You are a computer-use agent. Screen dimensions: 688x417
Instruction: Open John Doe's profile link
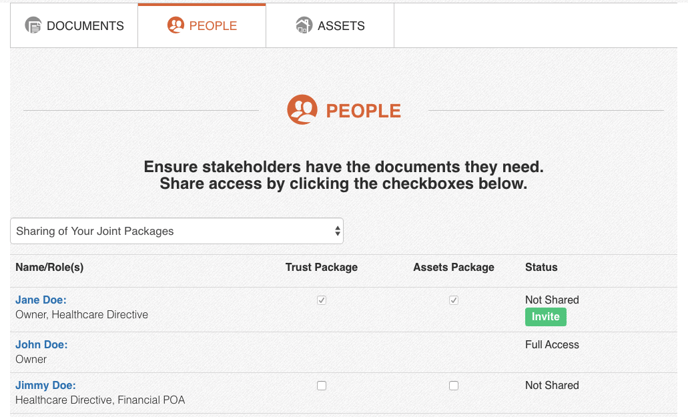coord(41,345)
